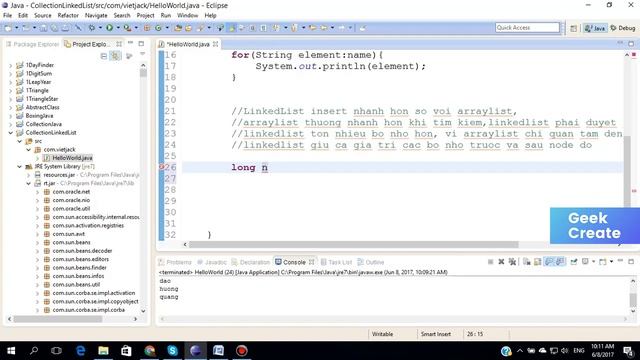640x360 pixels.
Task: Switch to the Task List tab
Action: 336,262
